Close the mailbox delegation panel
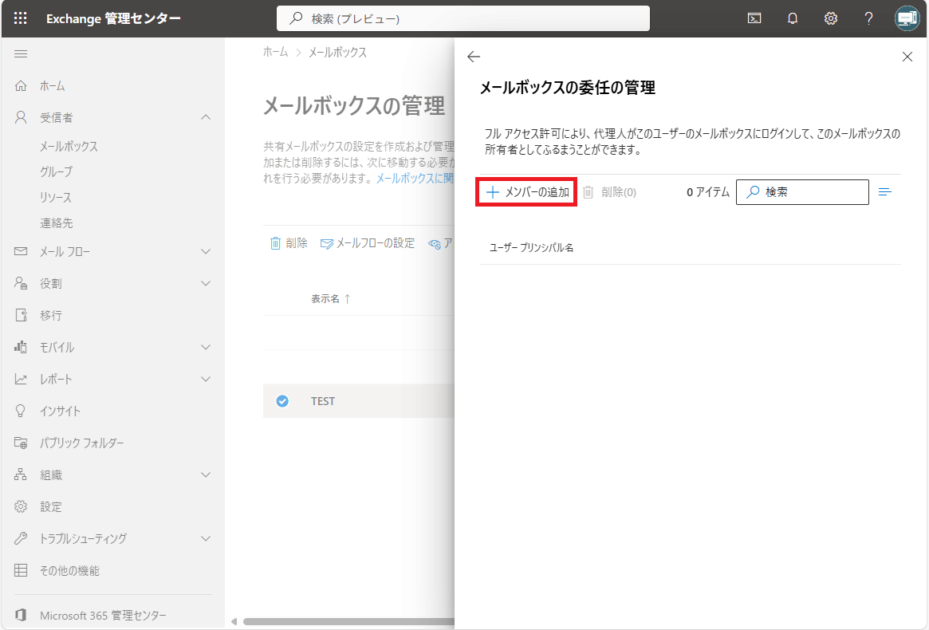 click(x=907, y=57)
